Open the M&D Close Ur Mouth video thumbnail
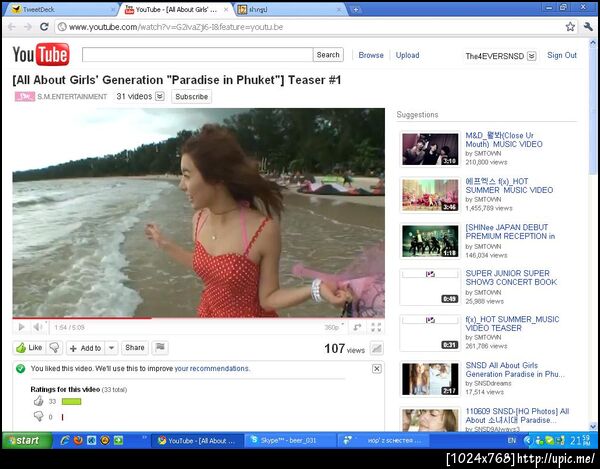The width and height of the screenshot is (600, 469). (x=430, y=149)
